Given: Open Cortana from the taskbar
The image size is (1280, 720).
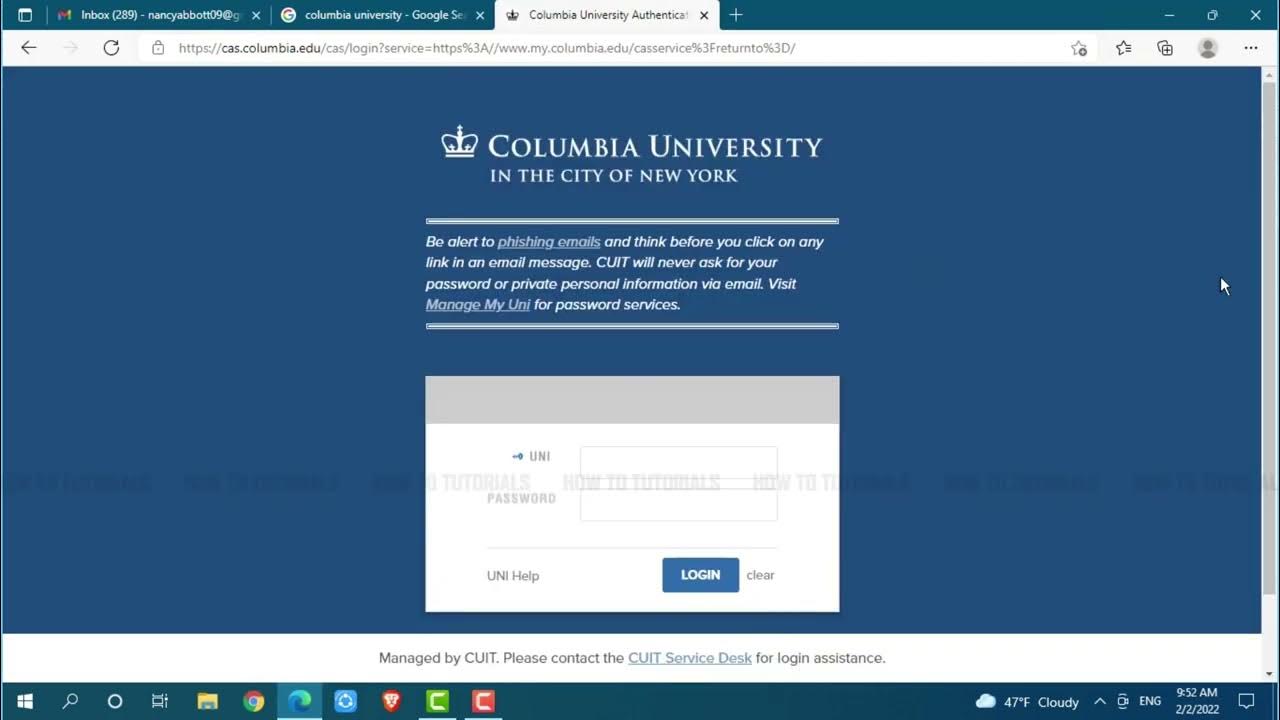Looking at the screenshot, I should coord(115,701).
